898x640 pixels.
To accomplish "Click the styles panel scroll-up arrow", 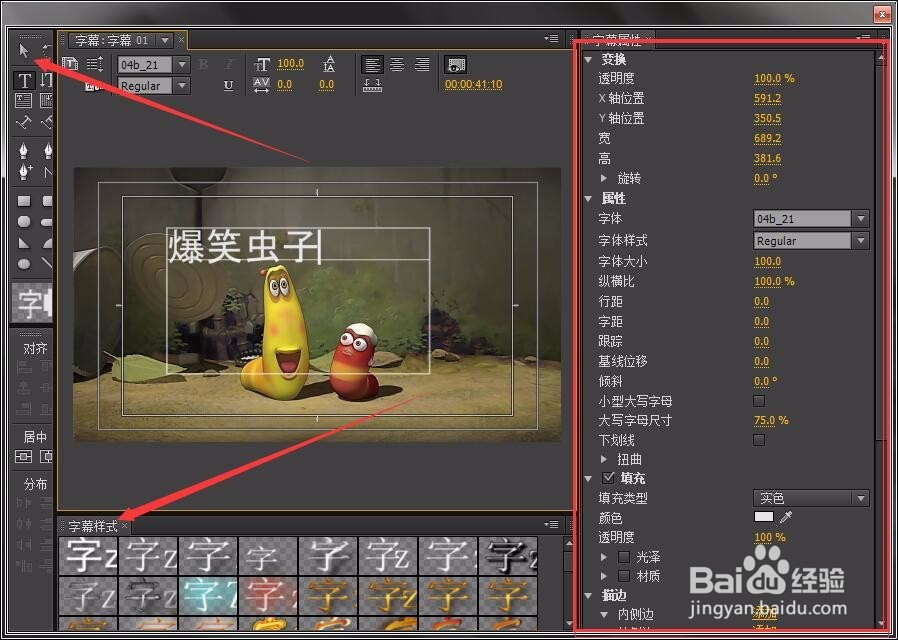I will tap(569, 543).
